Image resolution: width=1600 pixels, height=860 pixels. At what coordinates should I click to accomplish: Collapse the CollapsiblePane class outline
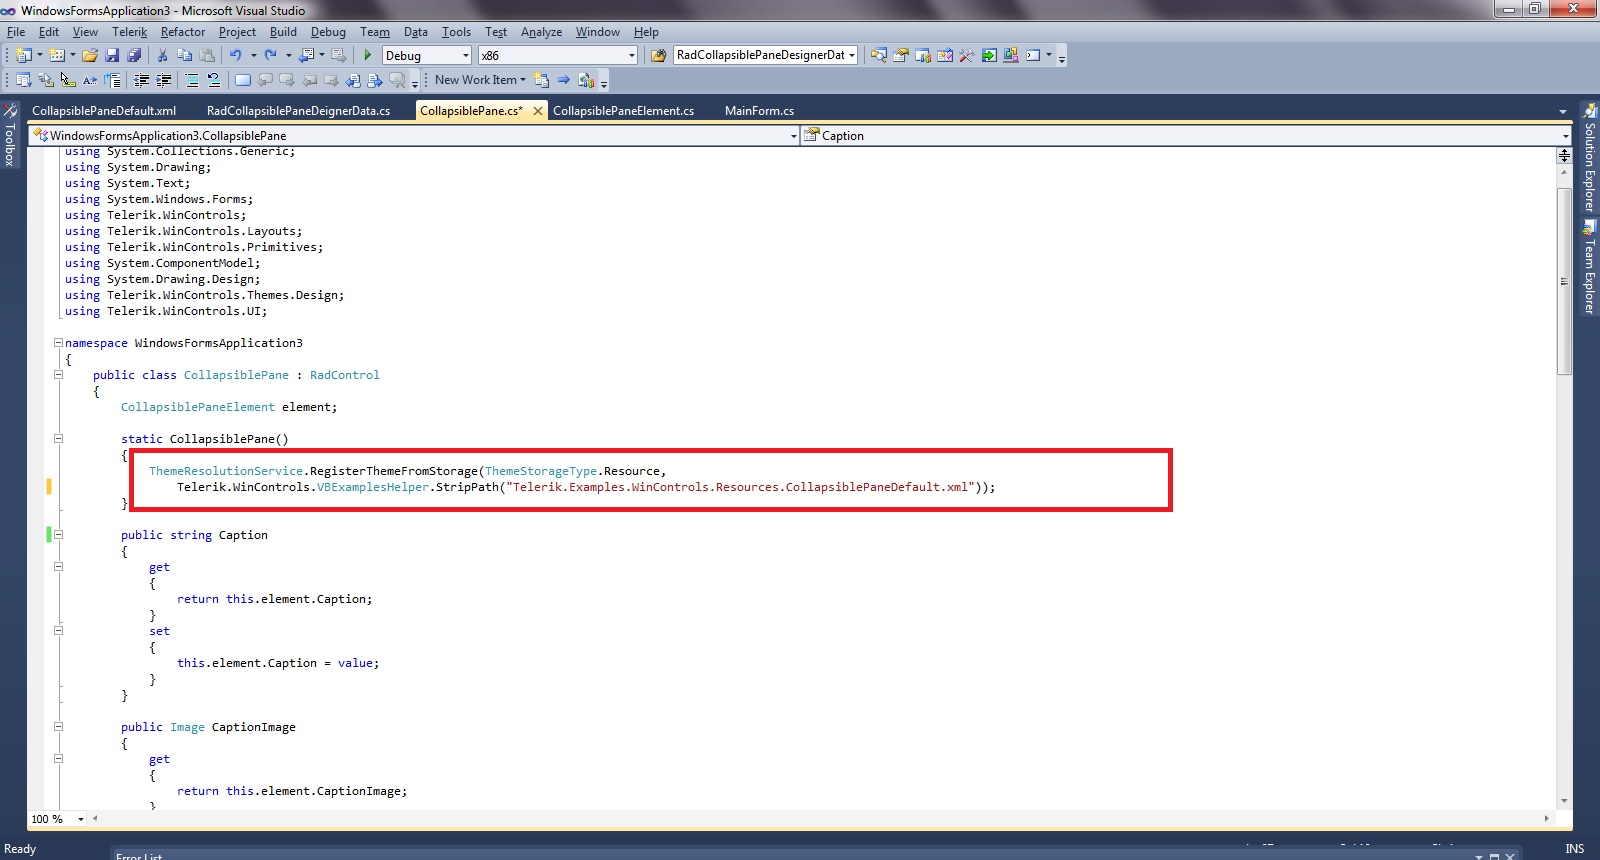(58, 375)
